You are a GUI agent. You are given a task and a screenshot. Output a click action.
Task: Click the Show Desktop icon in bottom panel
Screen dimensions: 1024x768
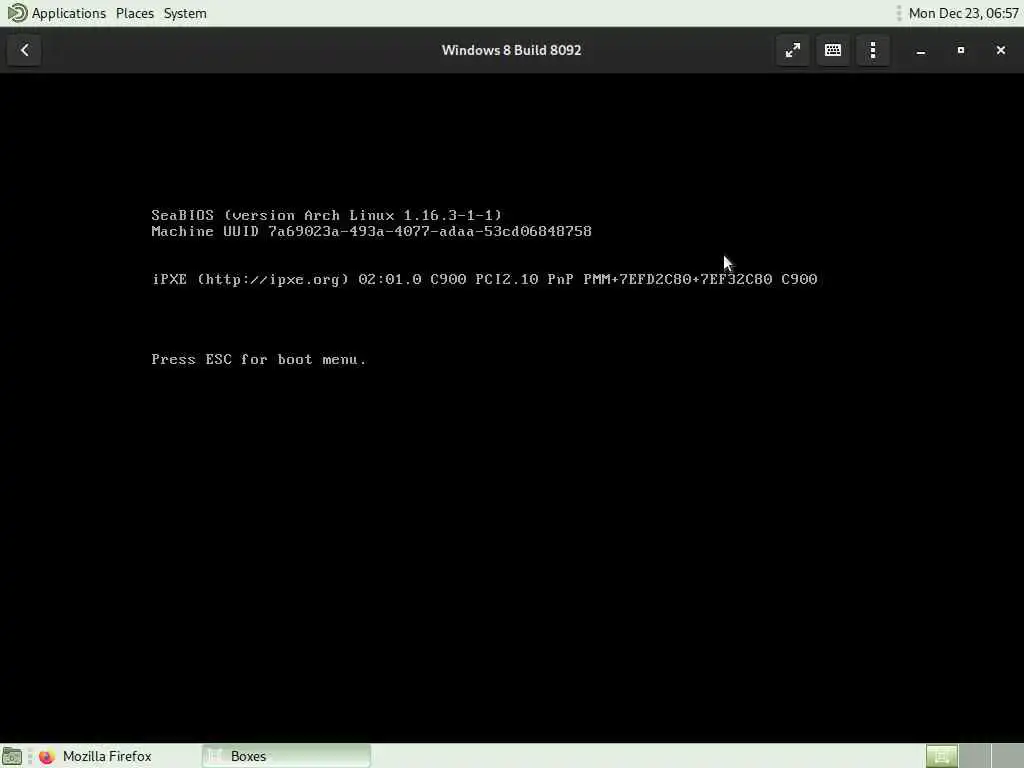click(12, 756)
